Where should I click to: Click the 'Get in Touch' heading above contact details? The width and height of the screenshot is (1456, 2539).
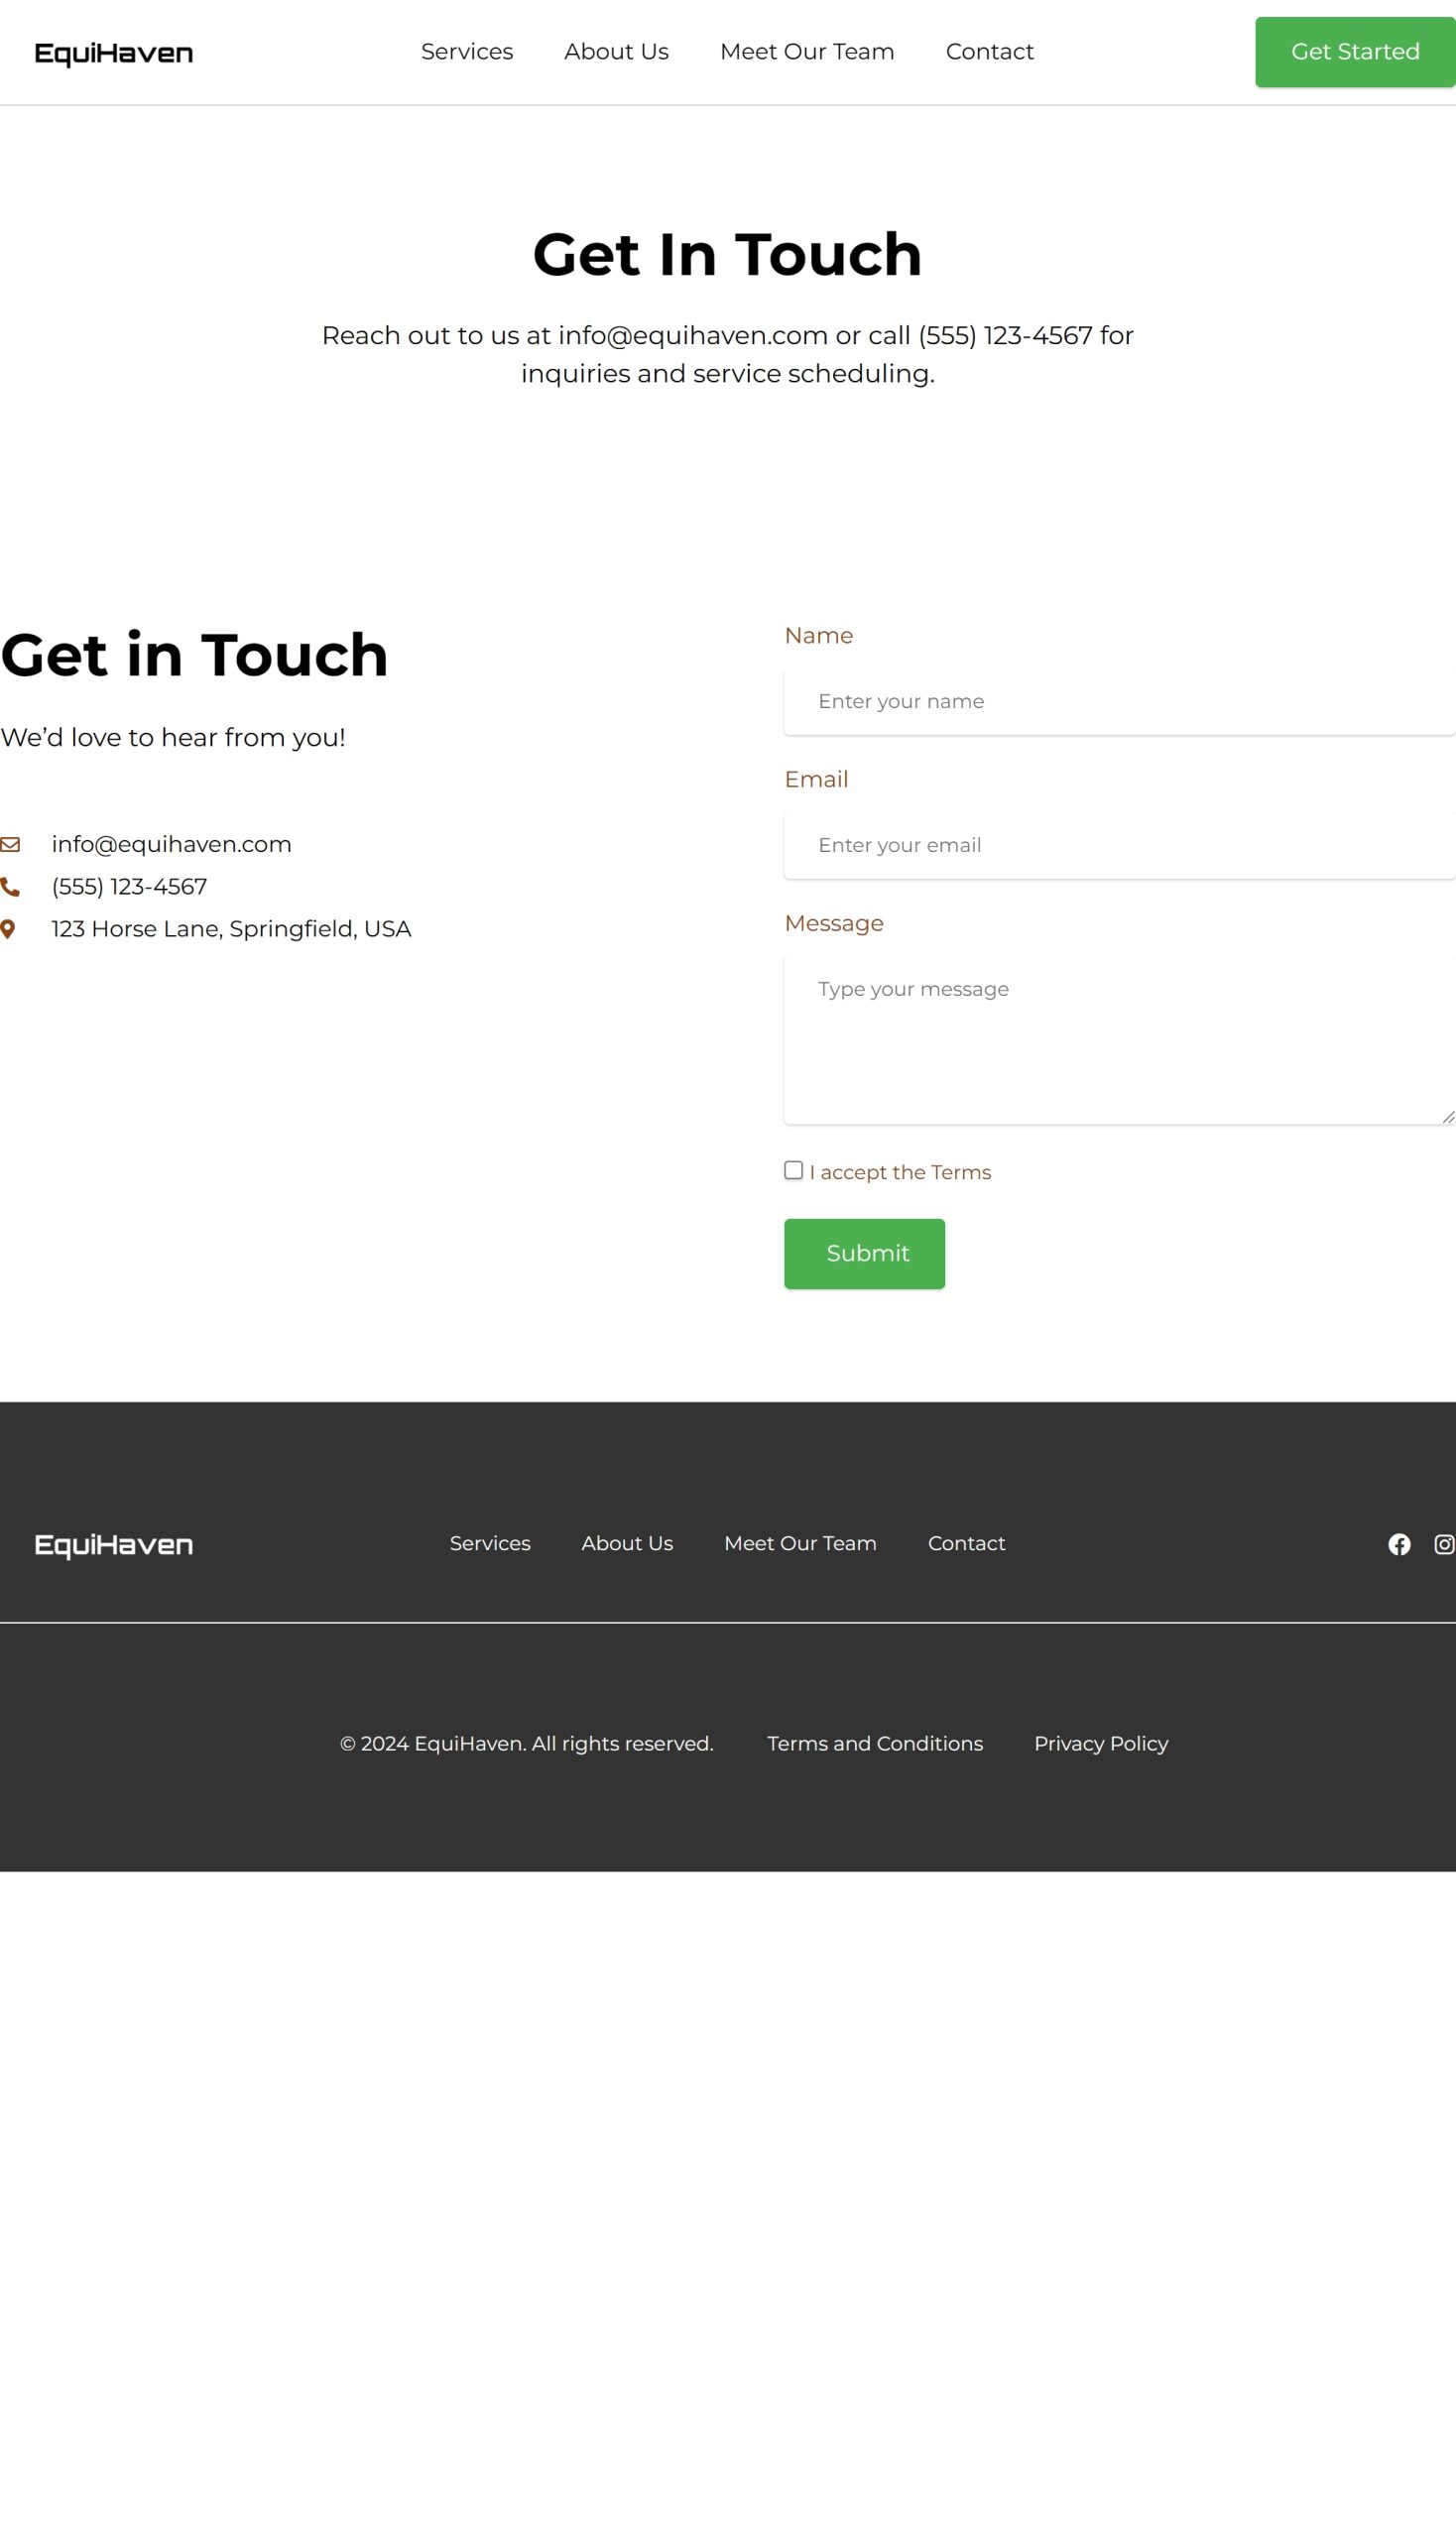(194, 655)
